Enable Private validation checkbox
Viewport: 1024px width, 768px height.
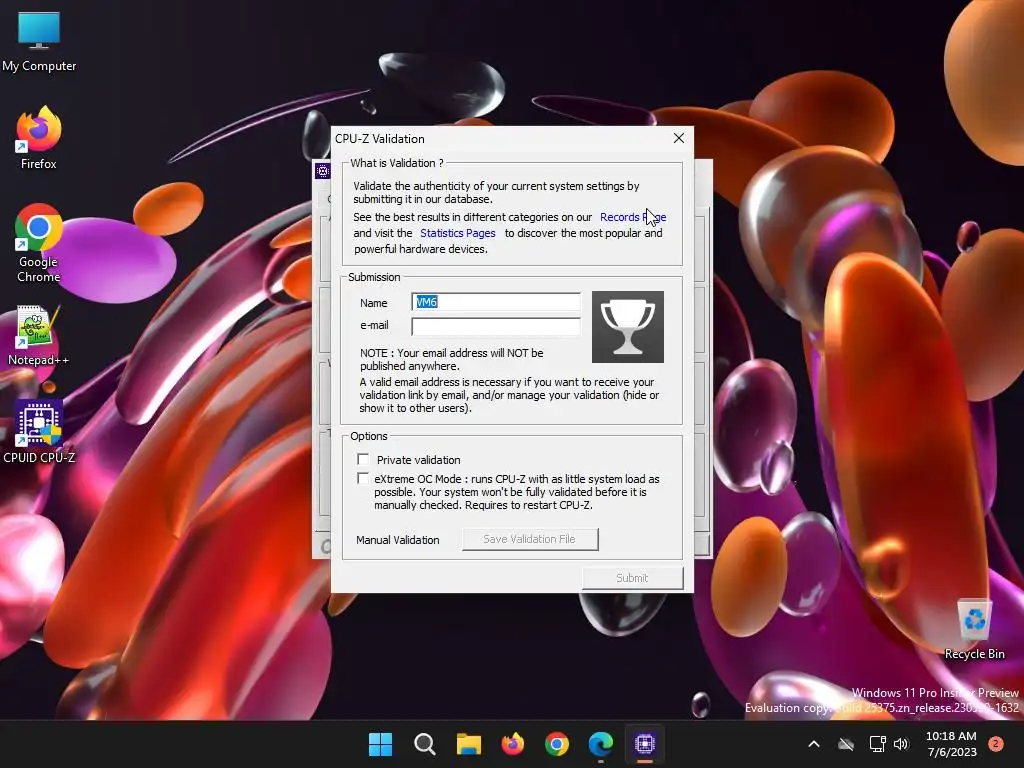(363, 459)
